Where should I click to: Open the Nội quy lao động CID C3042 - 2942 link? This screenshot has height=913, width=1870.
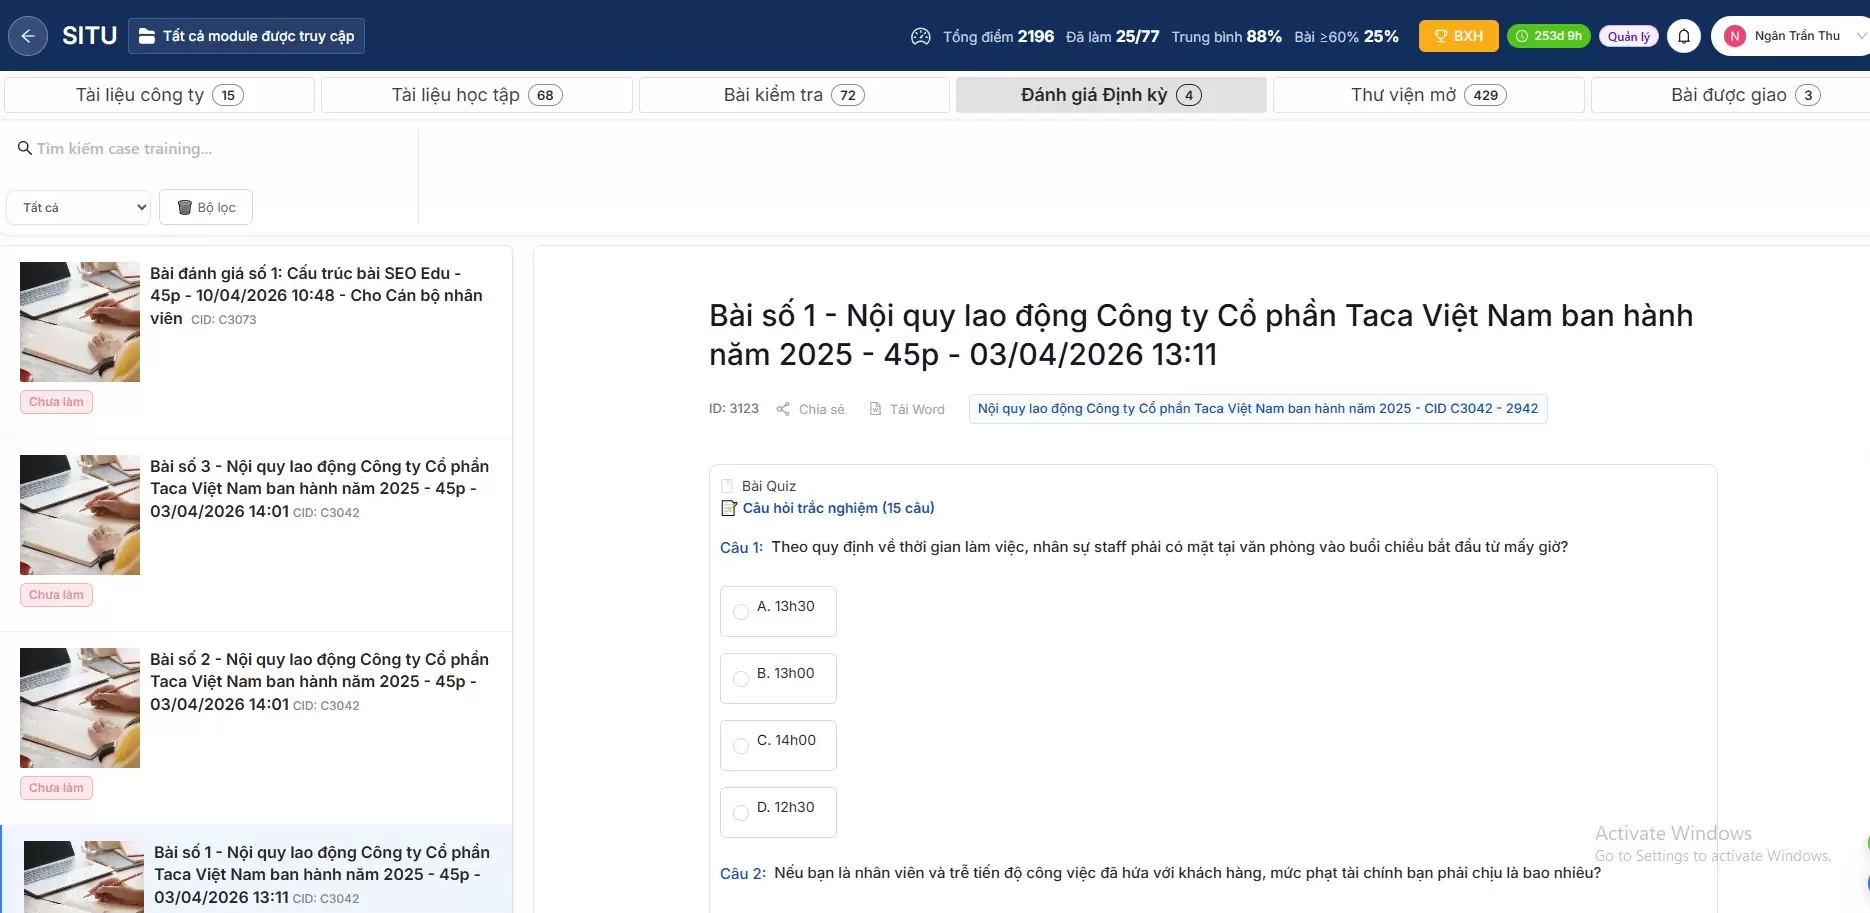(x=1258, y=409)
